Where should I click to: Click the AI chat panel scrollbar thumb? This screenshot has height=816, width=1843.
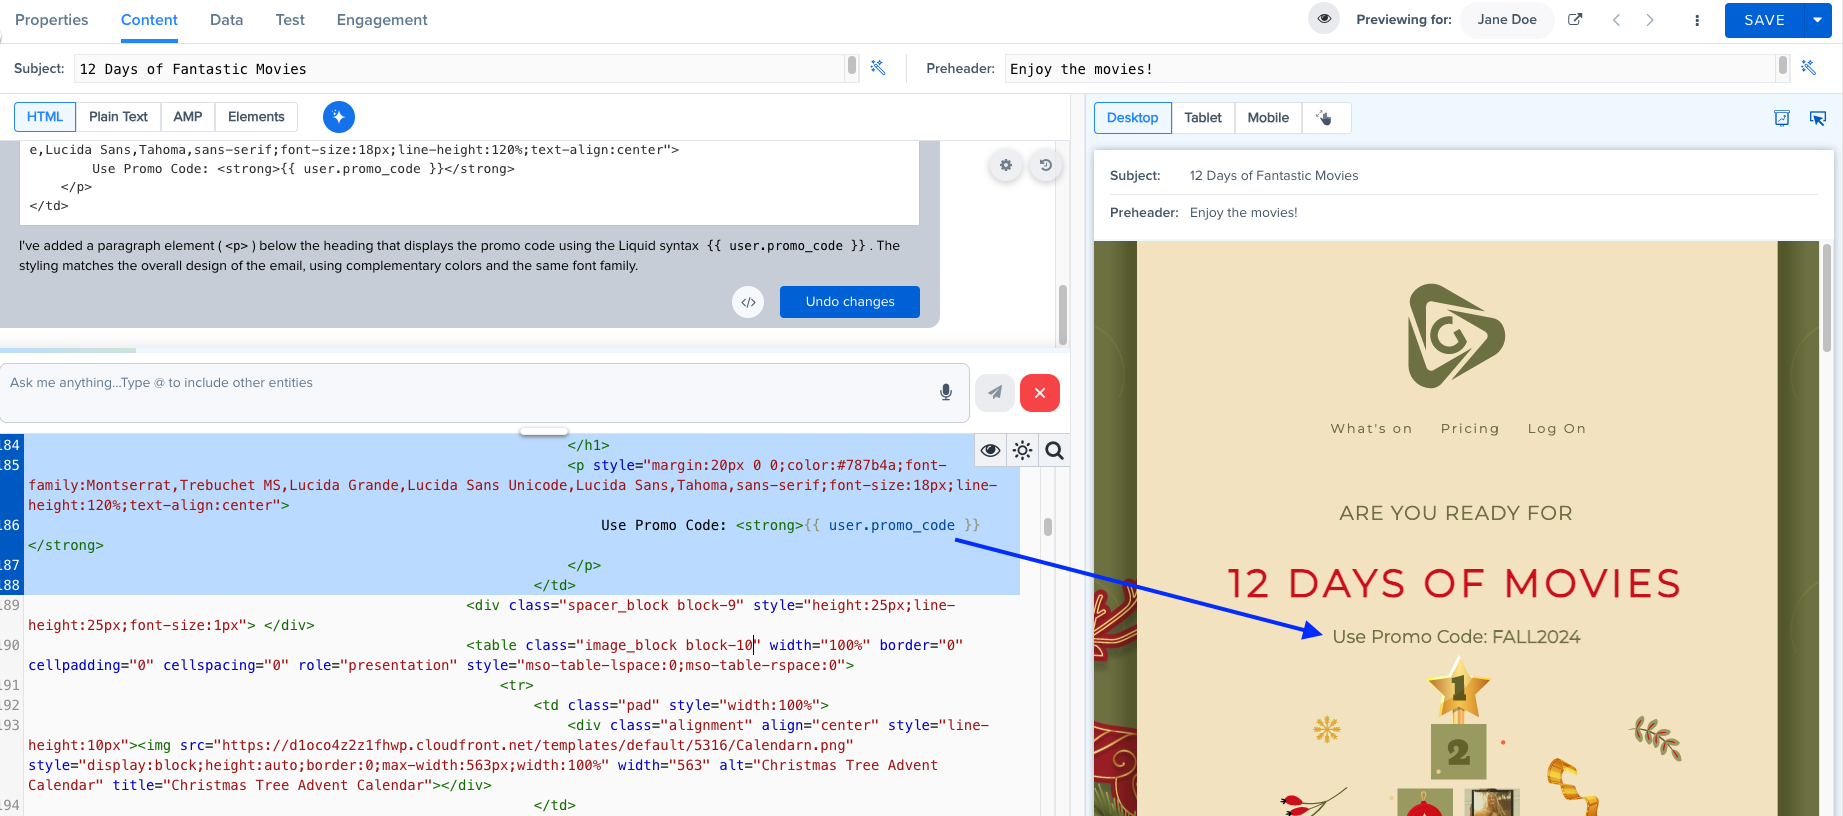(1063, 314)
